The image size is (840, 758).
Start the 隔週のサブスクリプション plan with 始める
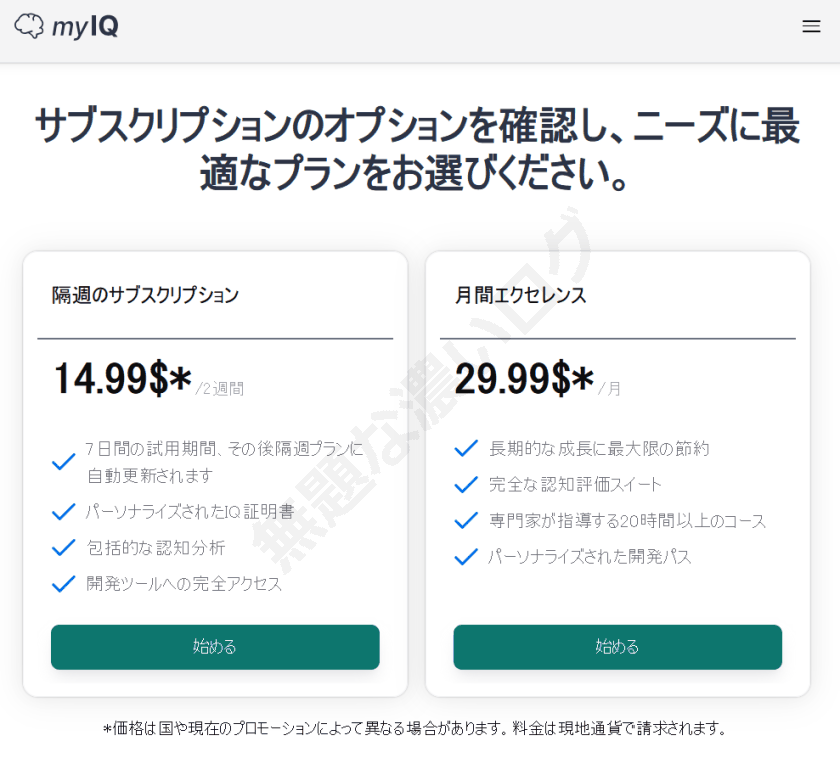tap(215, 647)
